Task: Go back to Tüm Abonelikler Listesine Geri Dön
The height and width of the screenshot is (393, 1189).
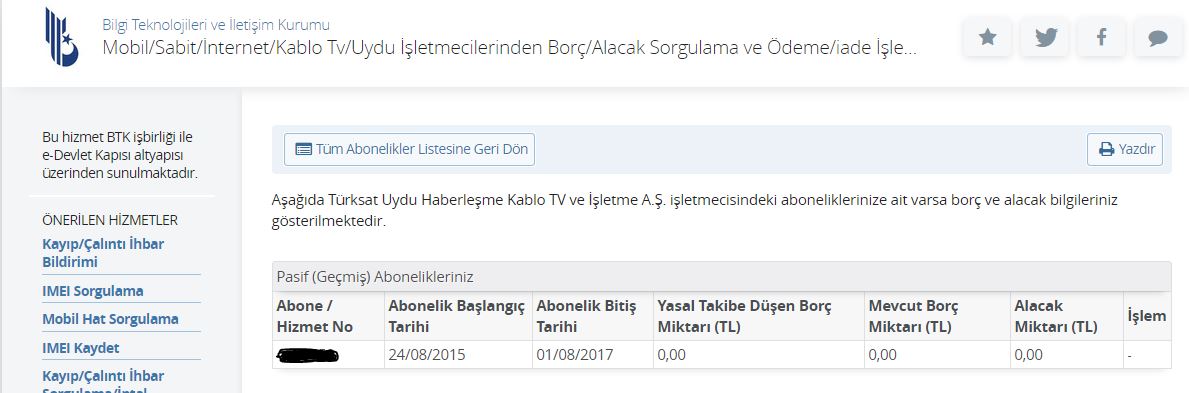Action: [409, 149]
